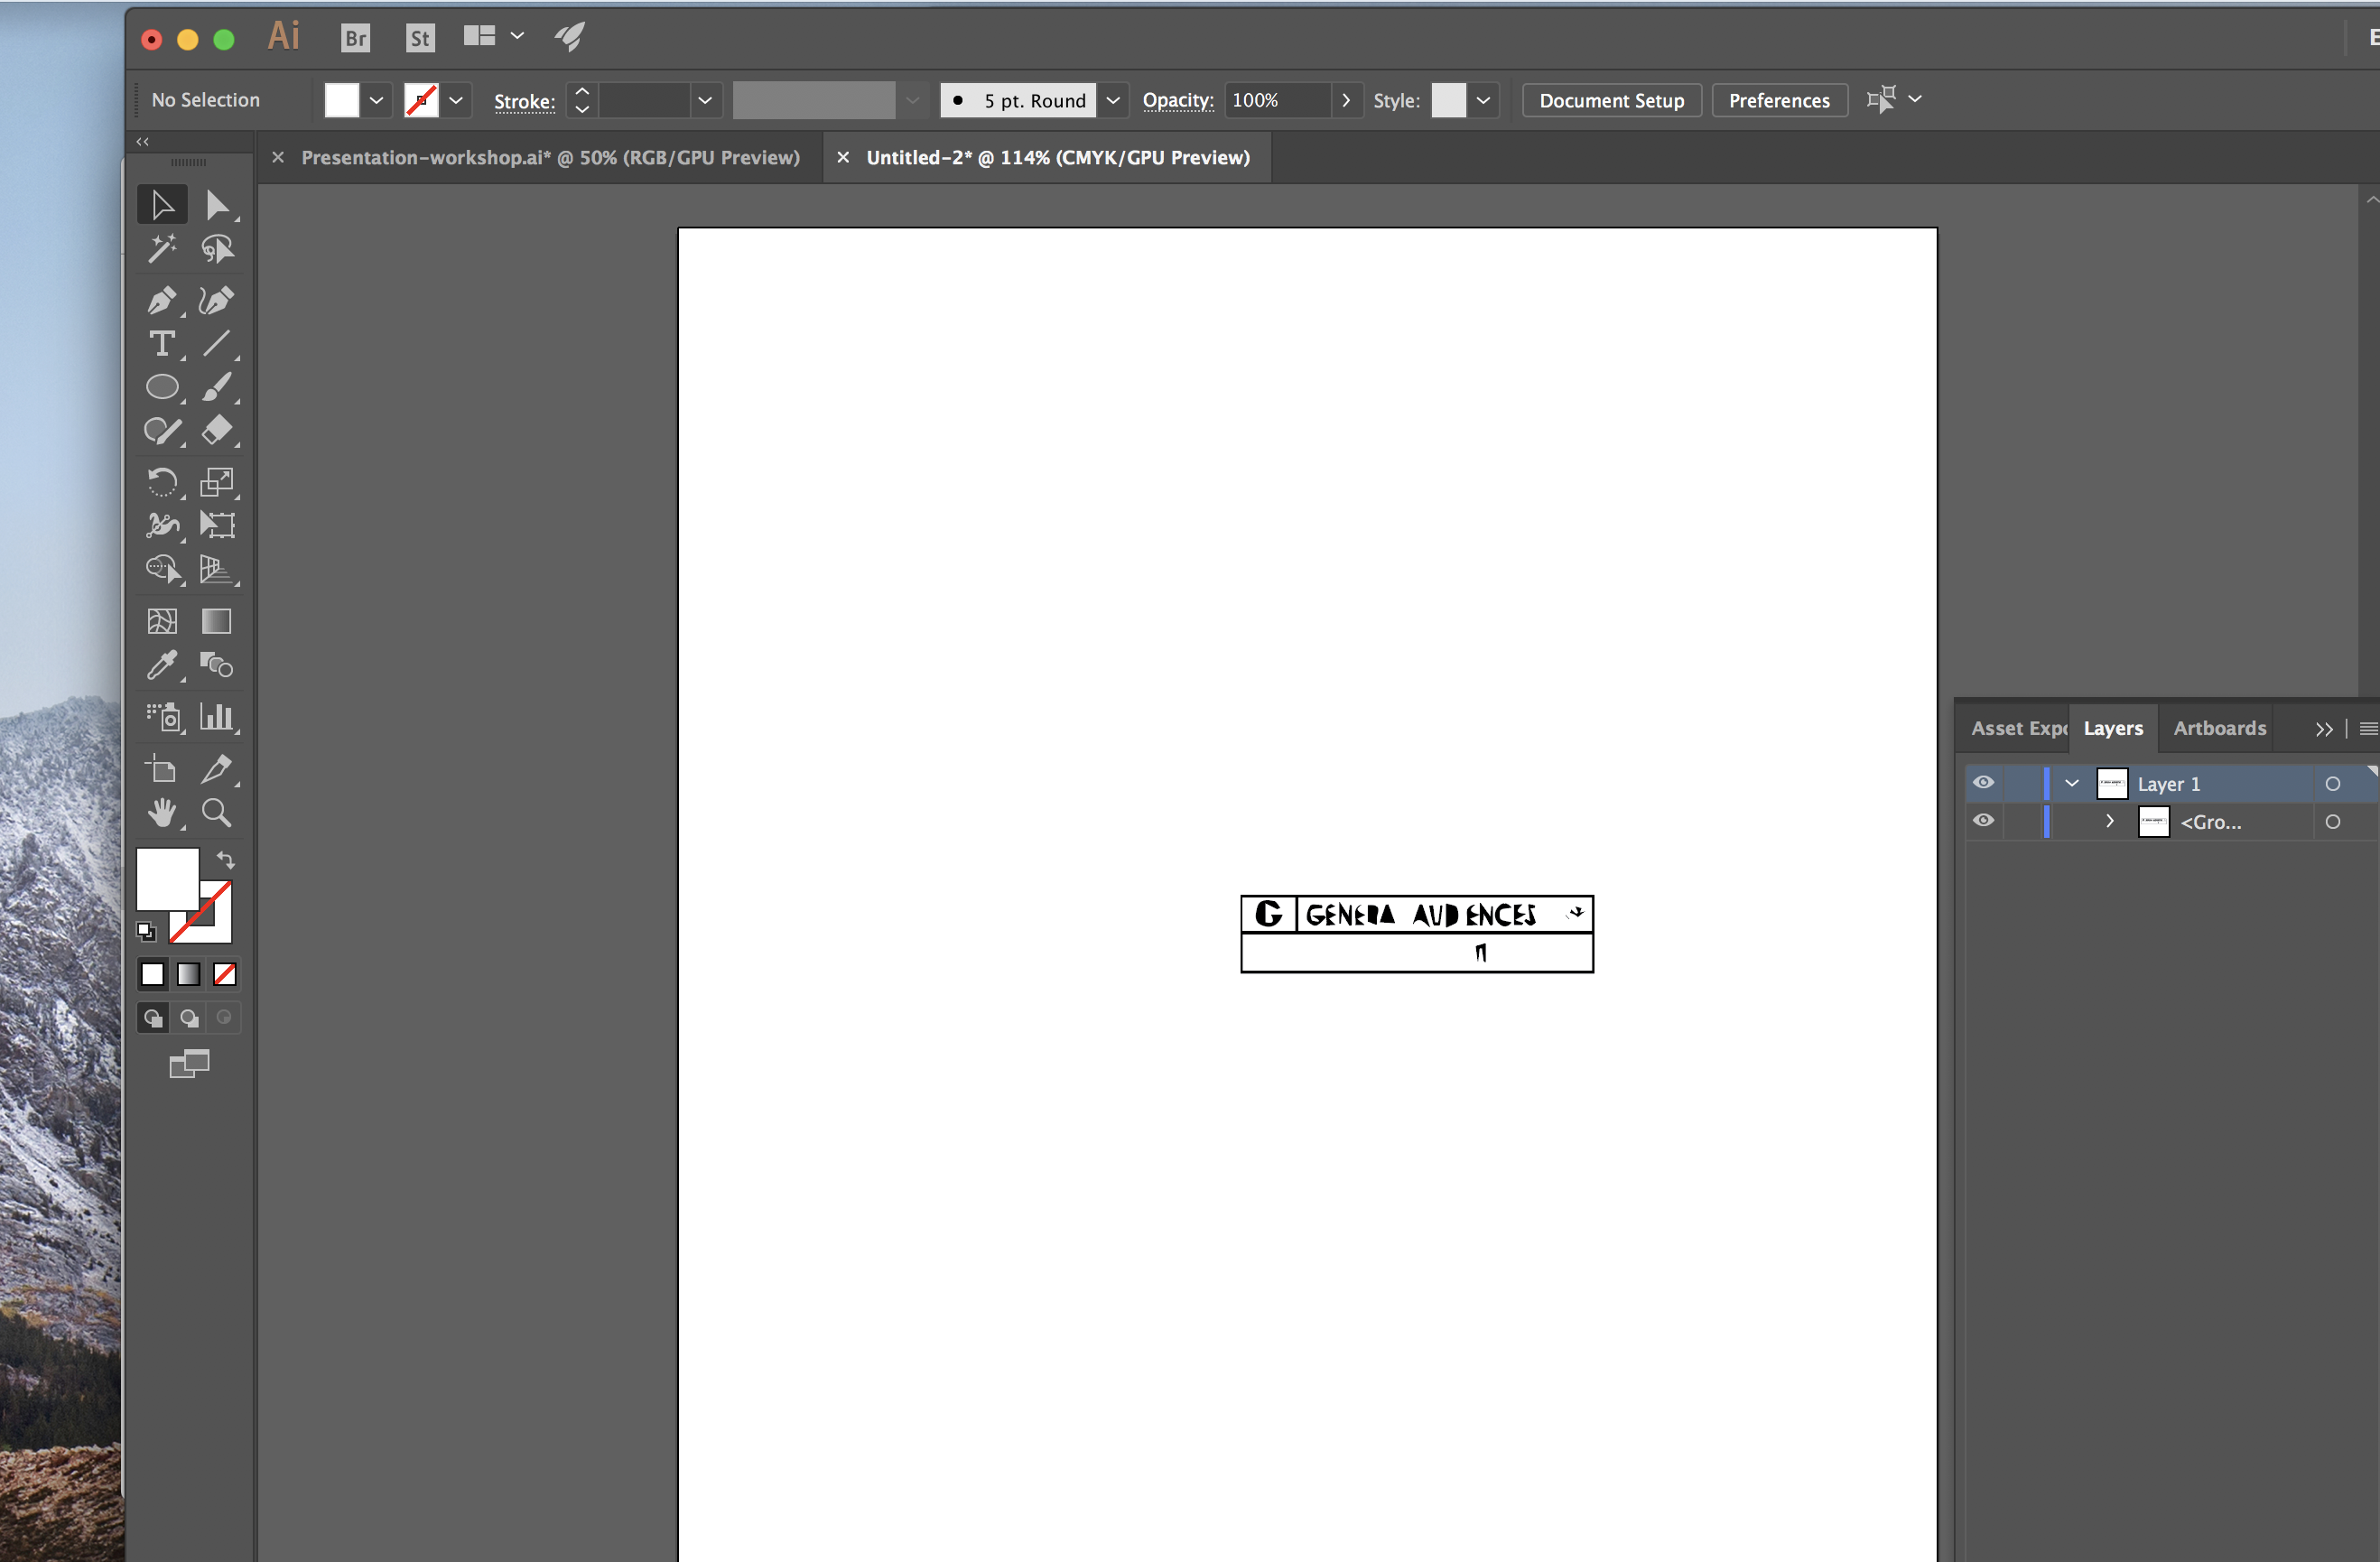The width and height of the screenshot is (2380, 1562).
Task: Switch to the Artboards tab
Action: click(x=2219, y=727)
